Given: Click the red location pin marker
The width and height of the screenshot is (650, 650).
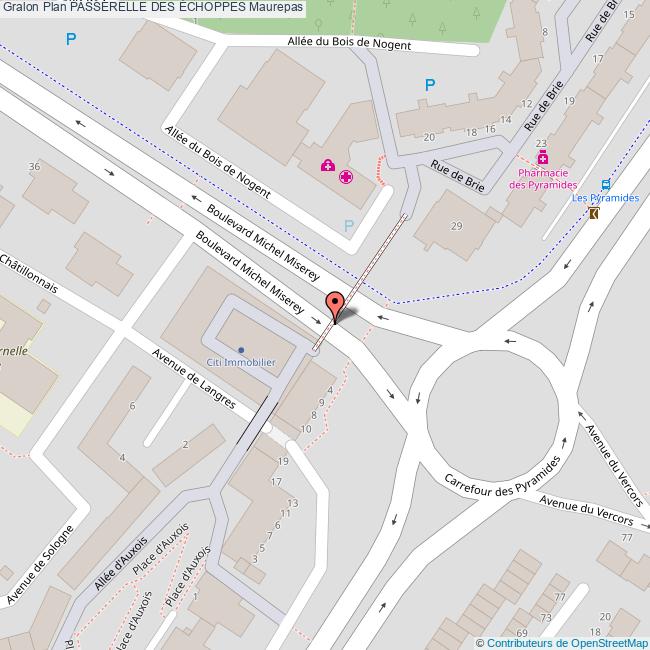Looking at the screenshot, I should click(x=335, y=307).
